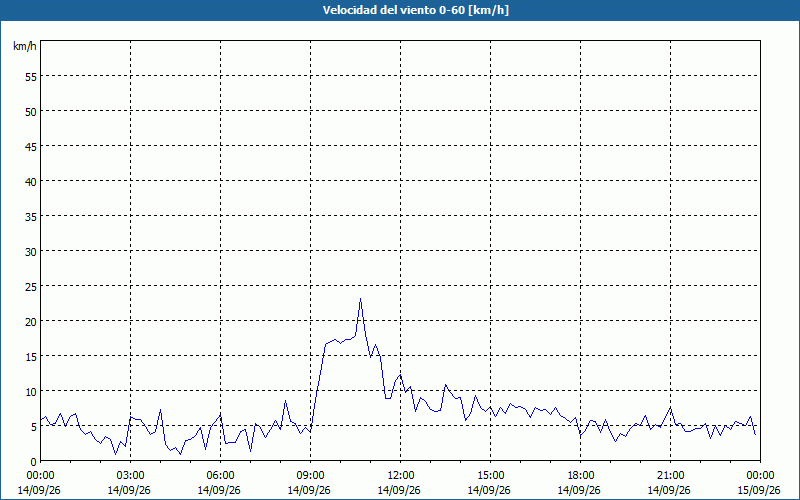Select the 10 value on y-axis
The width and height of the screenshot is (800, 500).
tap(31, 392)
